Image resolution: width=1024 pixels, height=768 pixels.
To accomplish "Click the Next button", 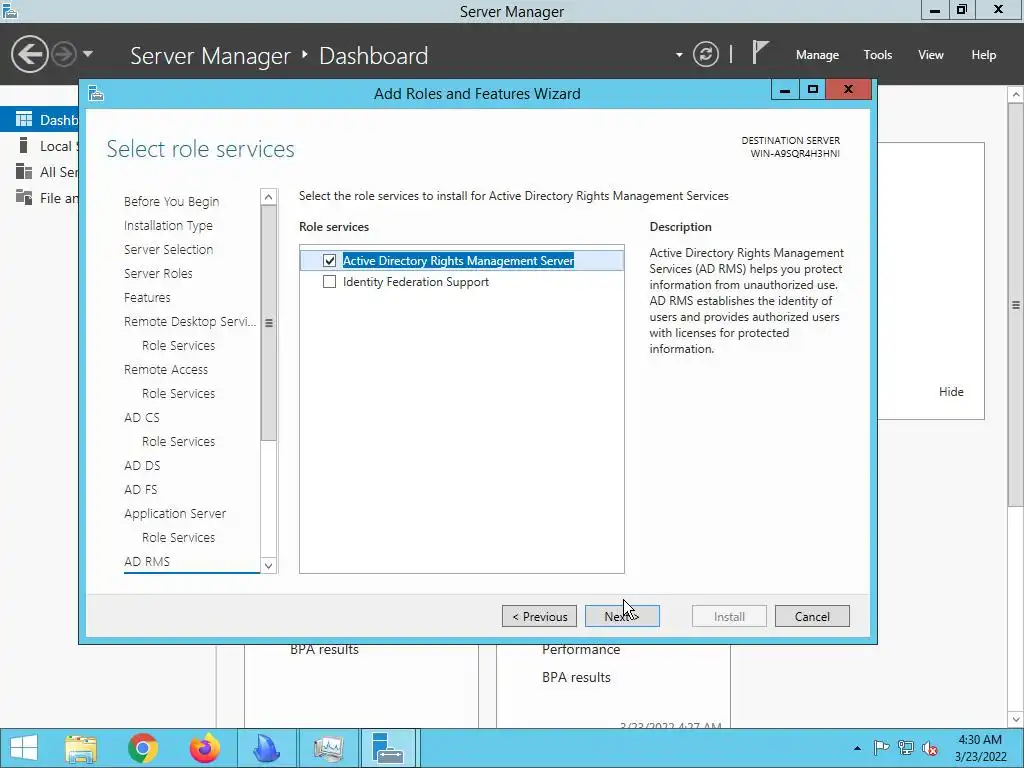I will (x=622, y=616).
